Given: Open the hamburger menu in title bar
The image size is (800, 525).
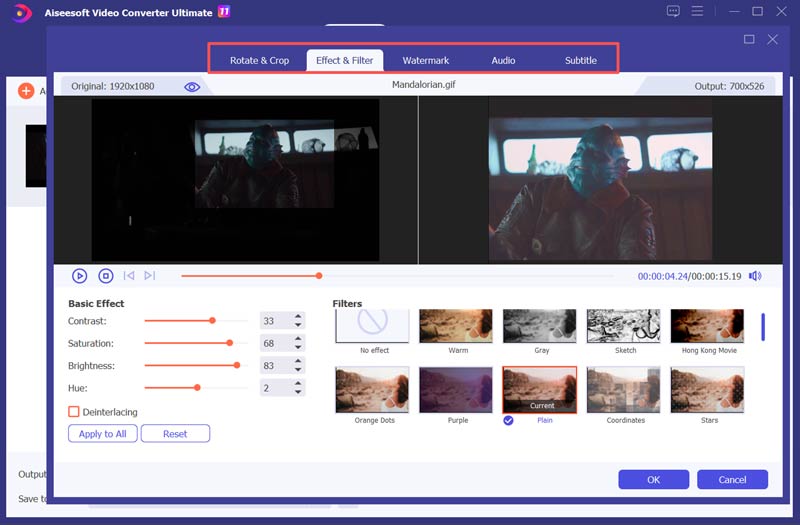Looking at the screenshot, I should [x=697, y=11].
